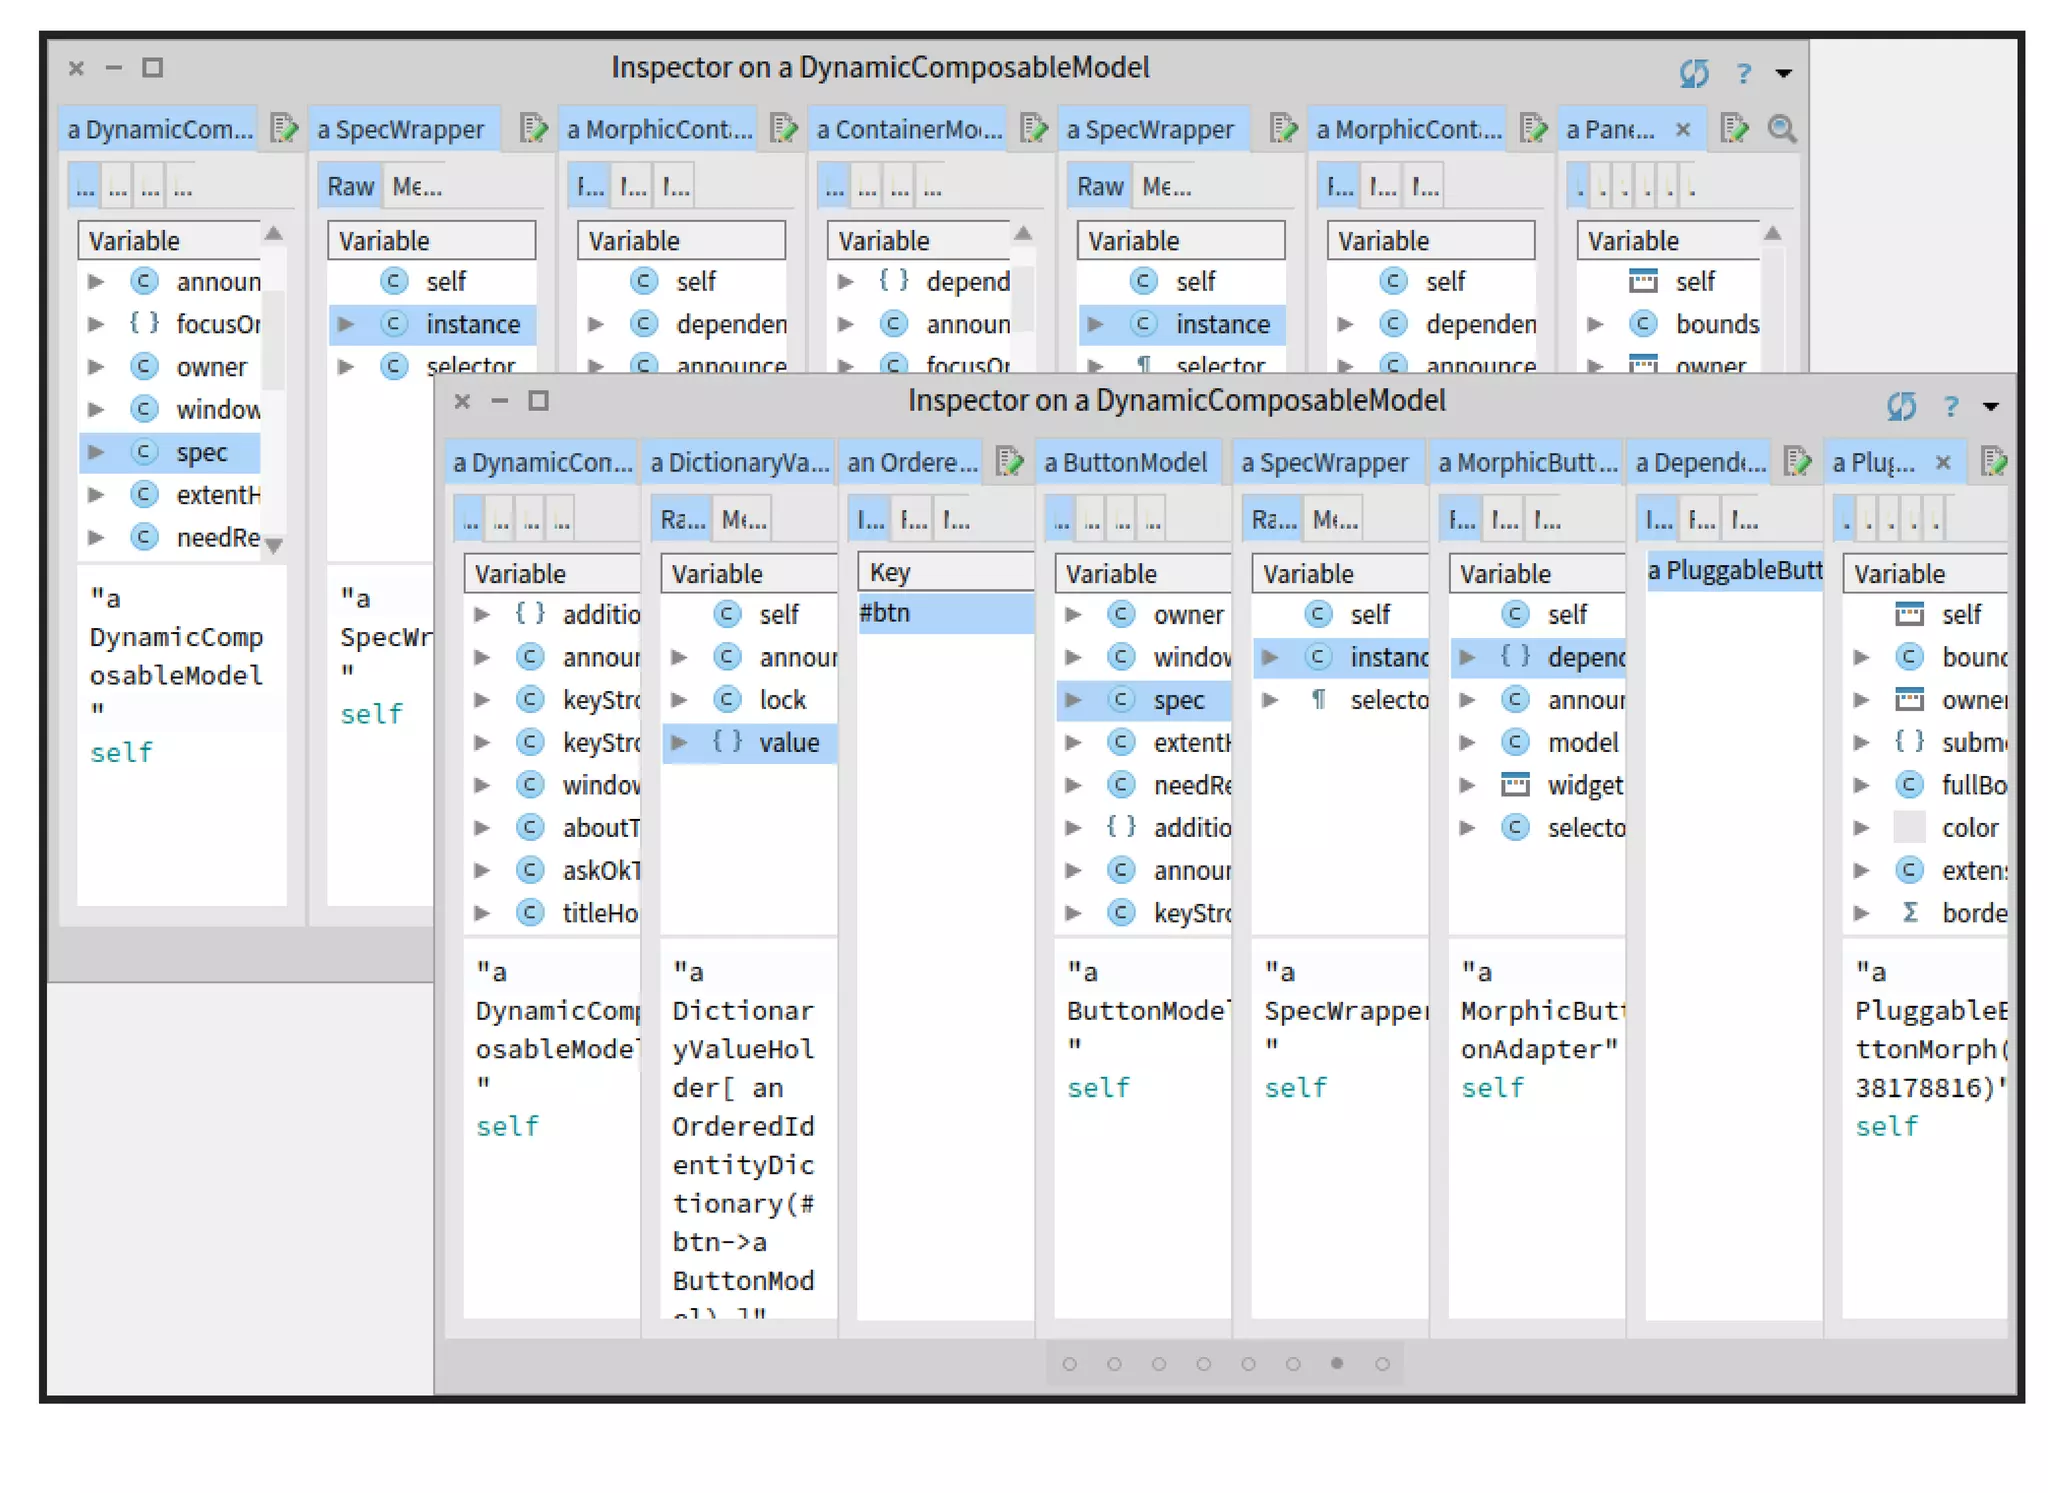Click browse icon beside 'an Ordere...' tab
Screen dimensions: 2048x1493
pyautogui.click(x=1010, y=462)
